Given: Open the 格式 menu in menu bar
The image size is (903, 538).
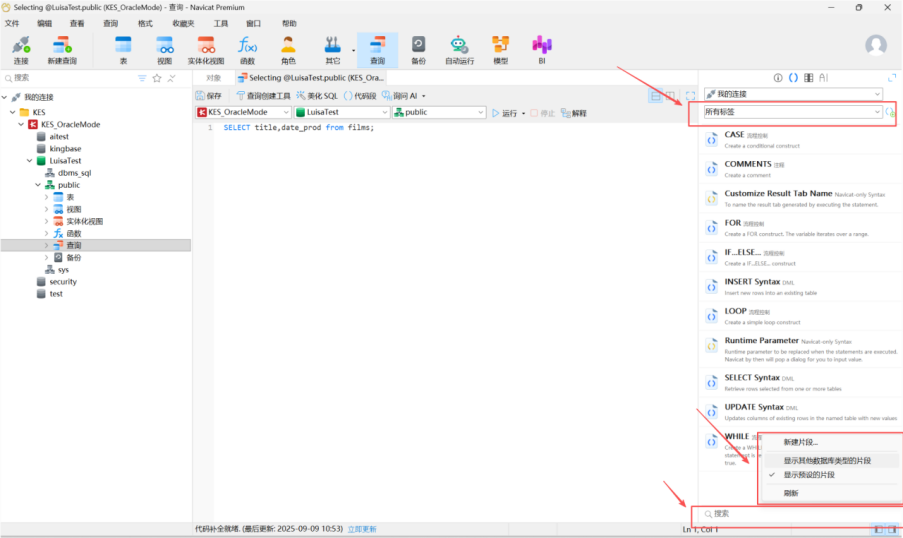Looking at the screenshot, I should (145, 23).
